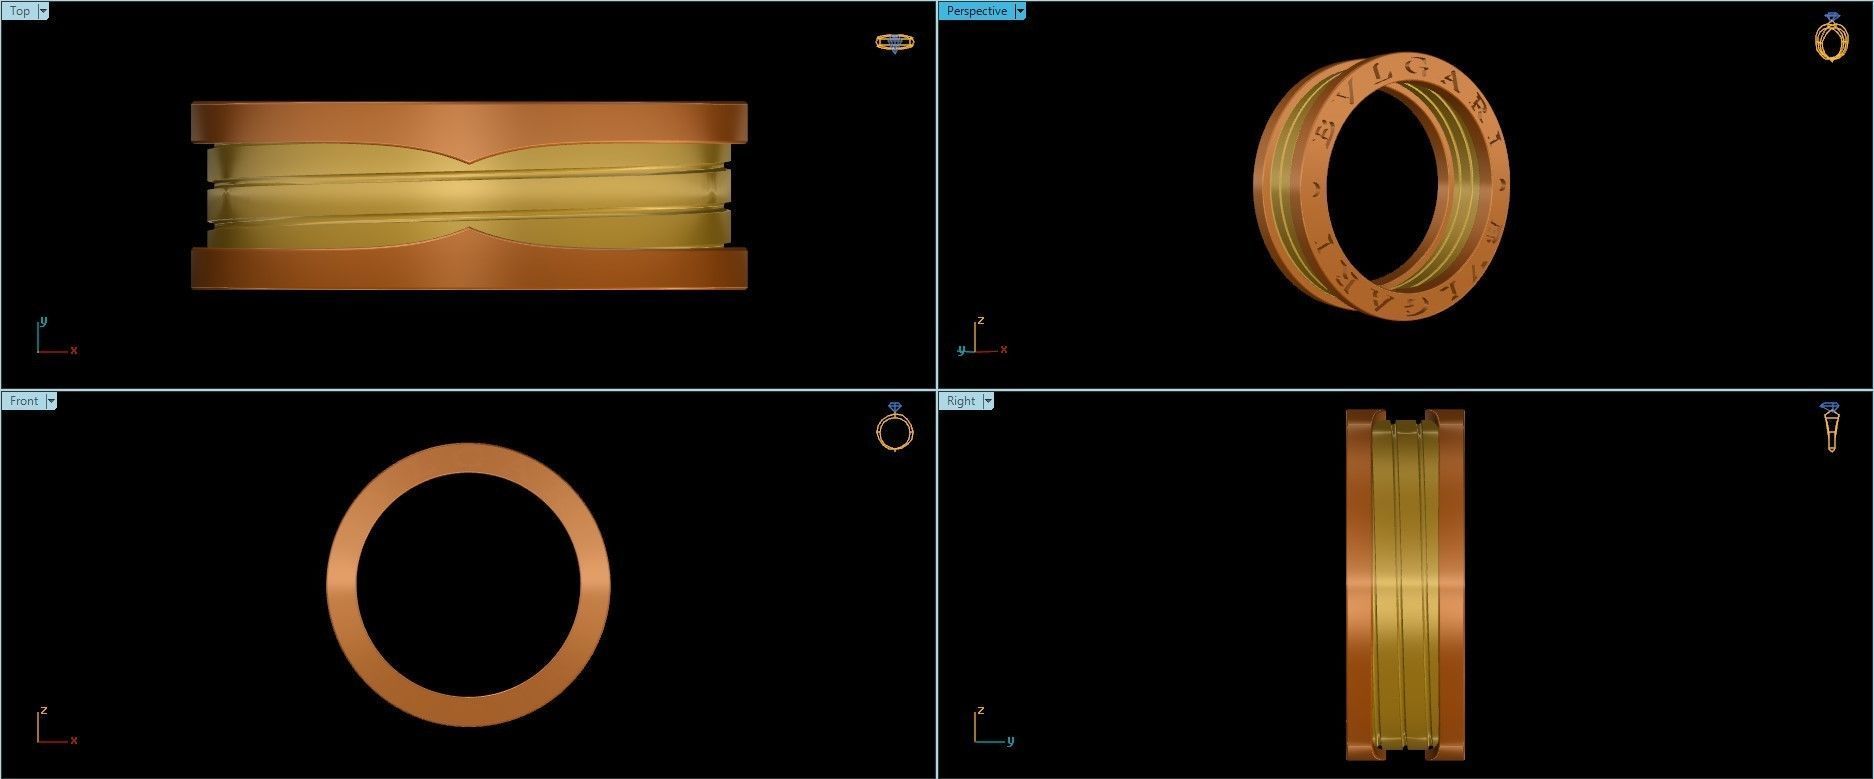Click the axis gizmo in the Perspective viewport
The height and width of the screenshot is (779, 1874).
point(982,336)
